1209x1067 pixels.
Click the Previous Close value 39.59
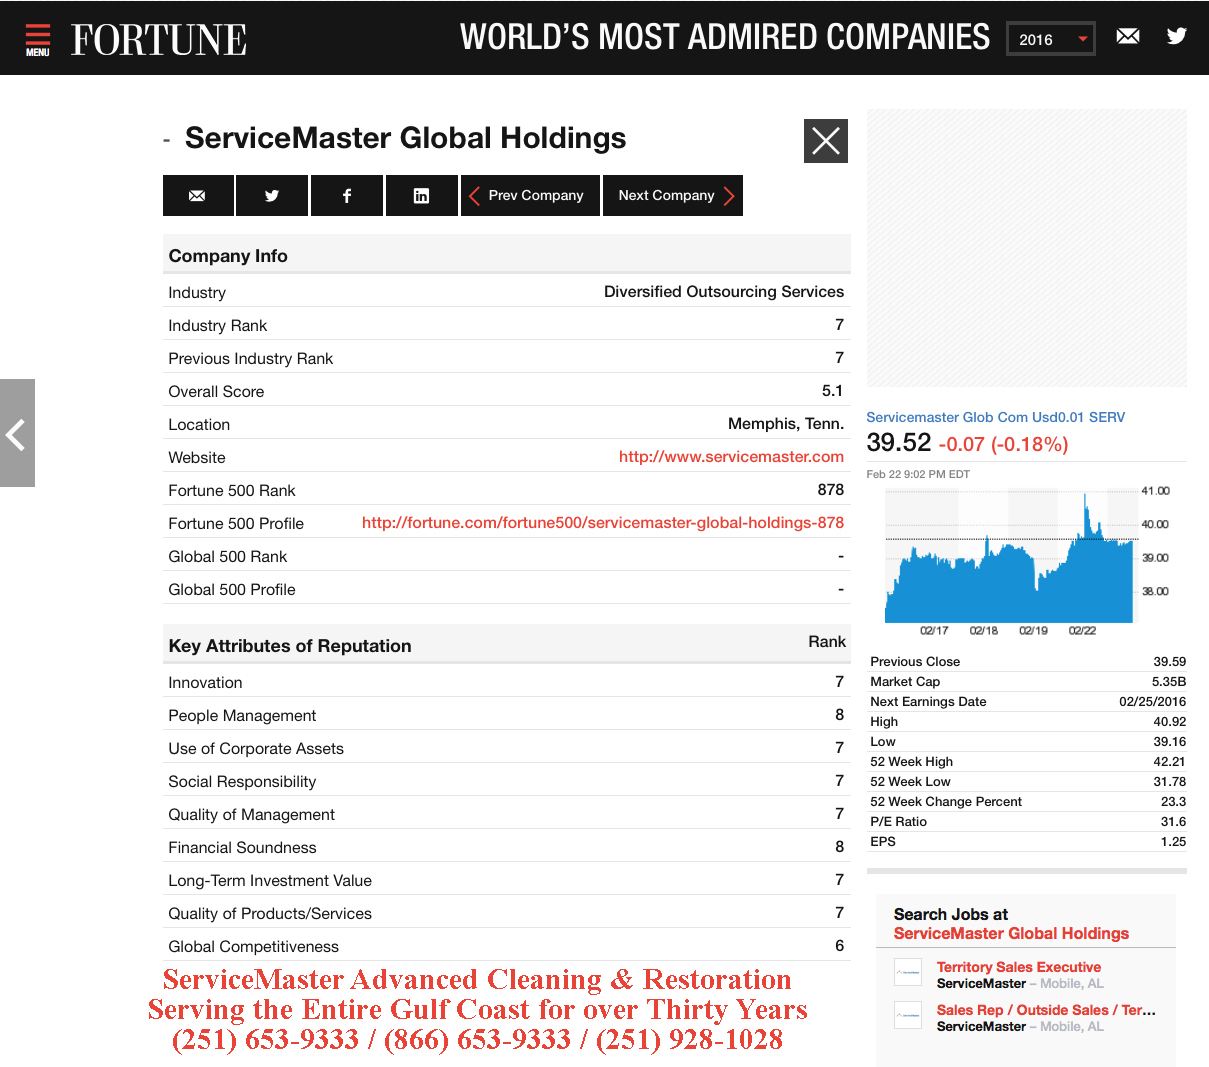pyautogui.click(x=1170, y=661)
